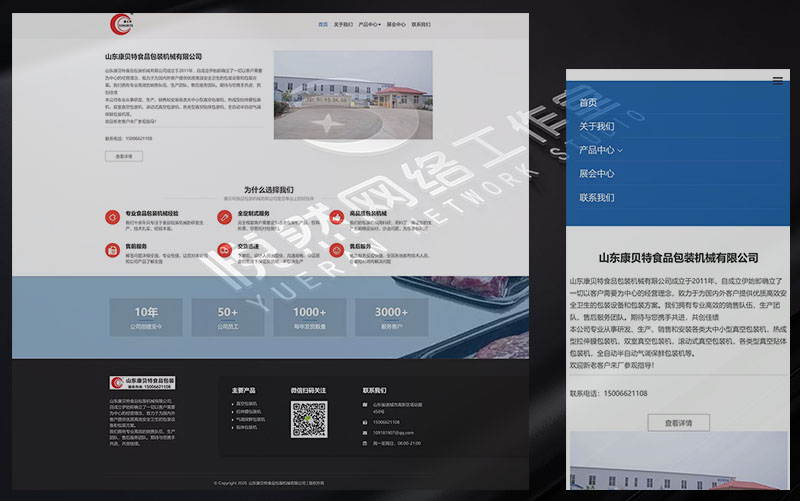This screenshot has height=501, width=800.
Task: Click the 为什么选择我们 section heading
Action: click(x=268, y=190)
